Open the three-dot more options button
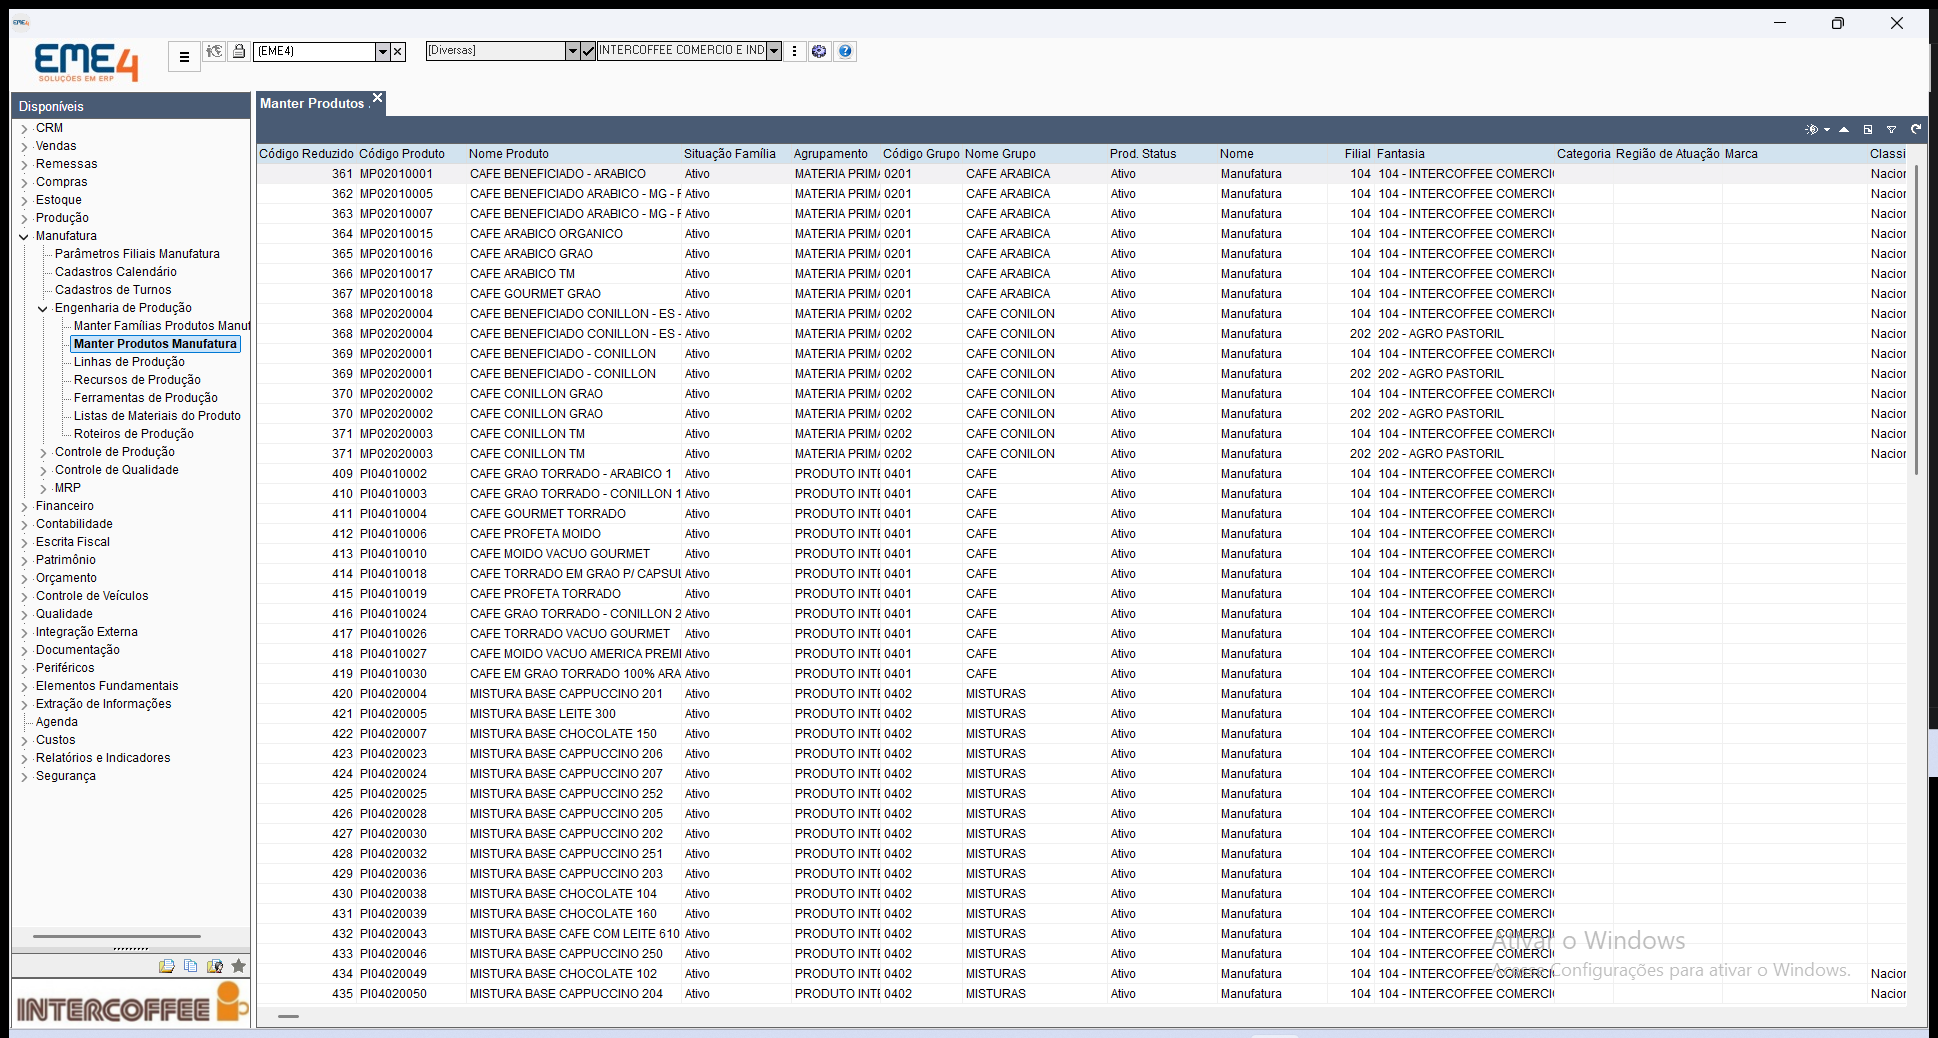 click(795, 51)
